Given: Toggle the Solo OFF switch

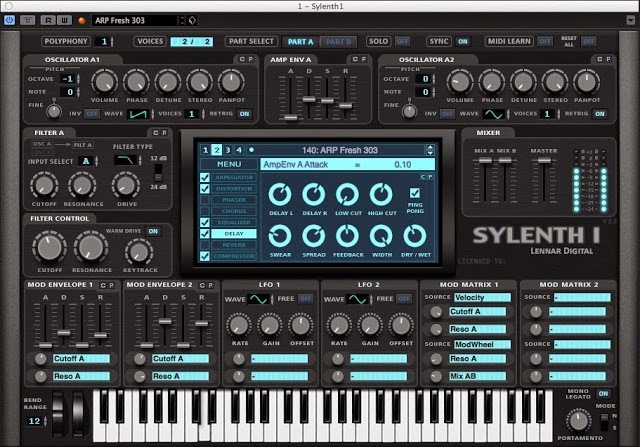Looking at the screenshot, I should pos(402,41).
